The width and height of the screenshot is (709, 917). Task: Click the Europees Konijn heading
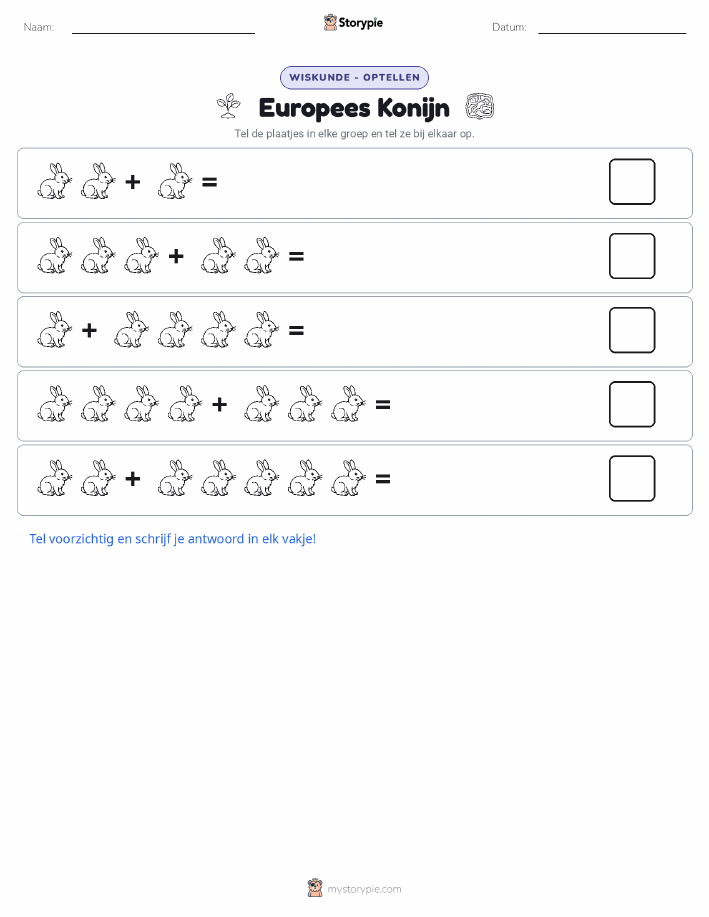tap(354, 108)
